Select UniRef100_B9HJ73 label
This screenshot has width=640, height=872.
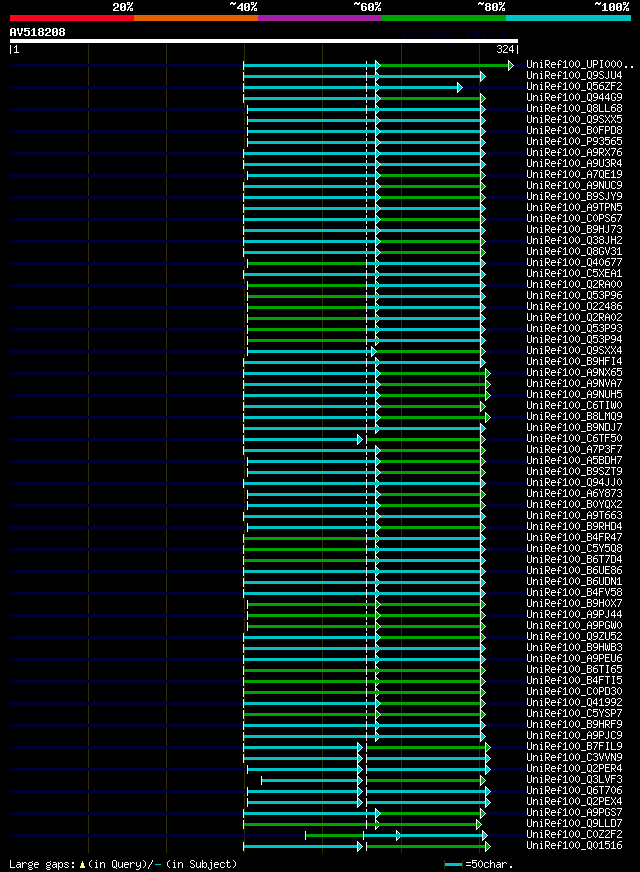(574, 230)
